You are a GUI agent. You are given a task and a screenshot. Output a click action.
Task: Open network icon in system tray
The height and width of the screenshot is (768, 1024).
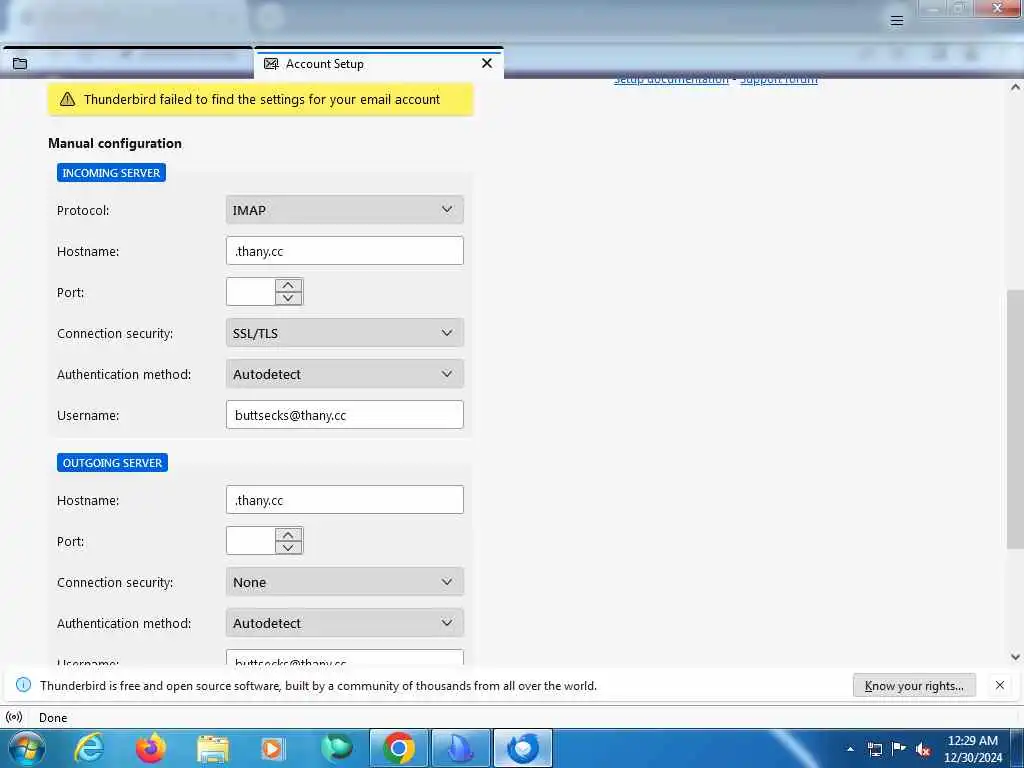click(874, 749)
